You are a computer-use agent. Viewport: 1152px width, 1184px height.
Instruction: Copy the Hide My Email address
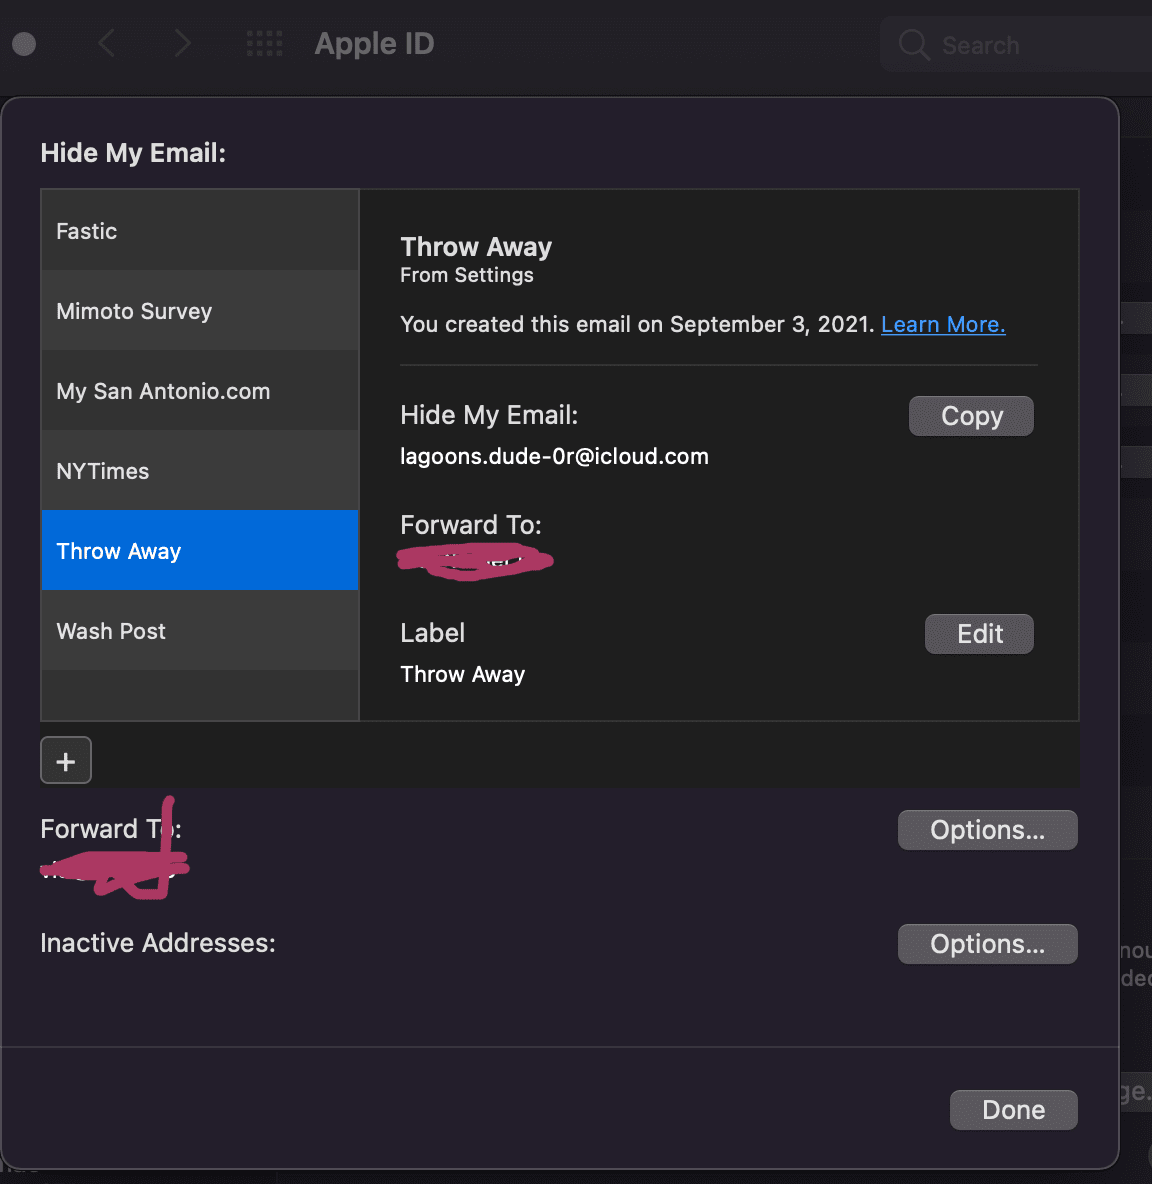coord(971,416)
